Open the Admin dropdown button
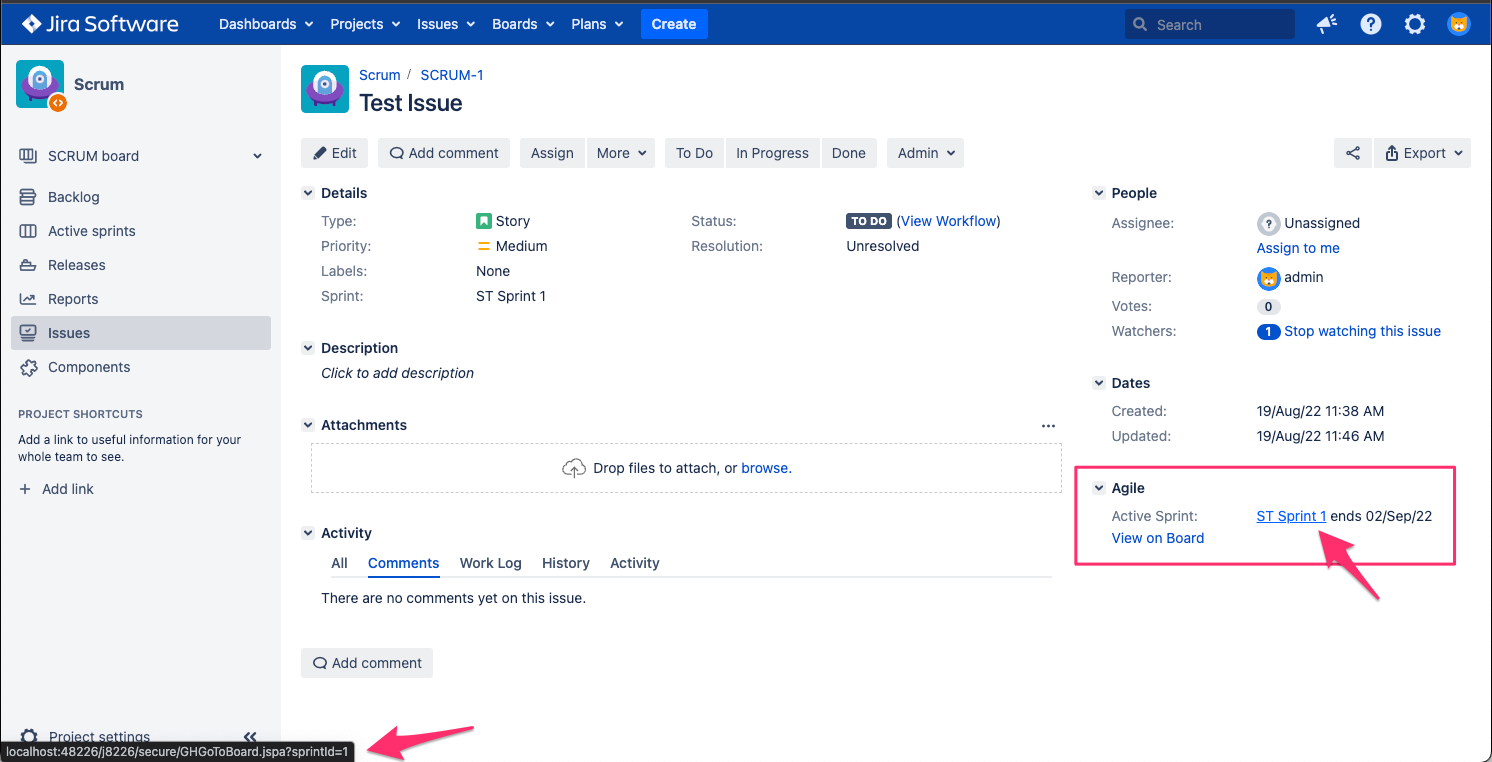Image resolution: width=1492 pixels, height=762 pixels. [x=925, y=153]
